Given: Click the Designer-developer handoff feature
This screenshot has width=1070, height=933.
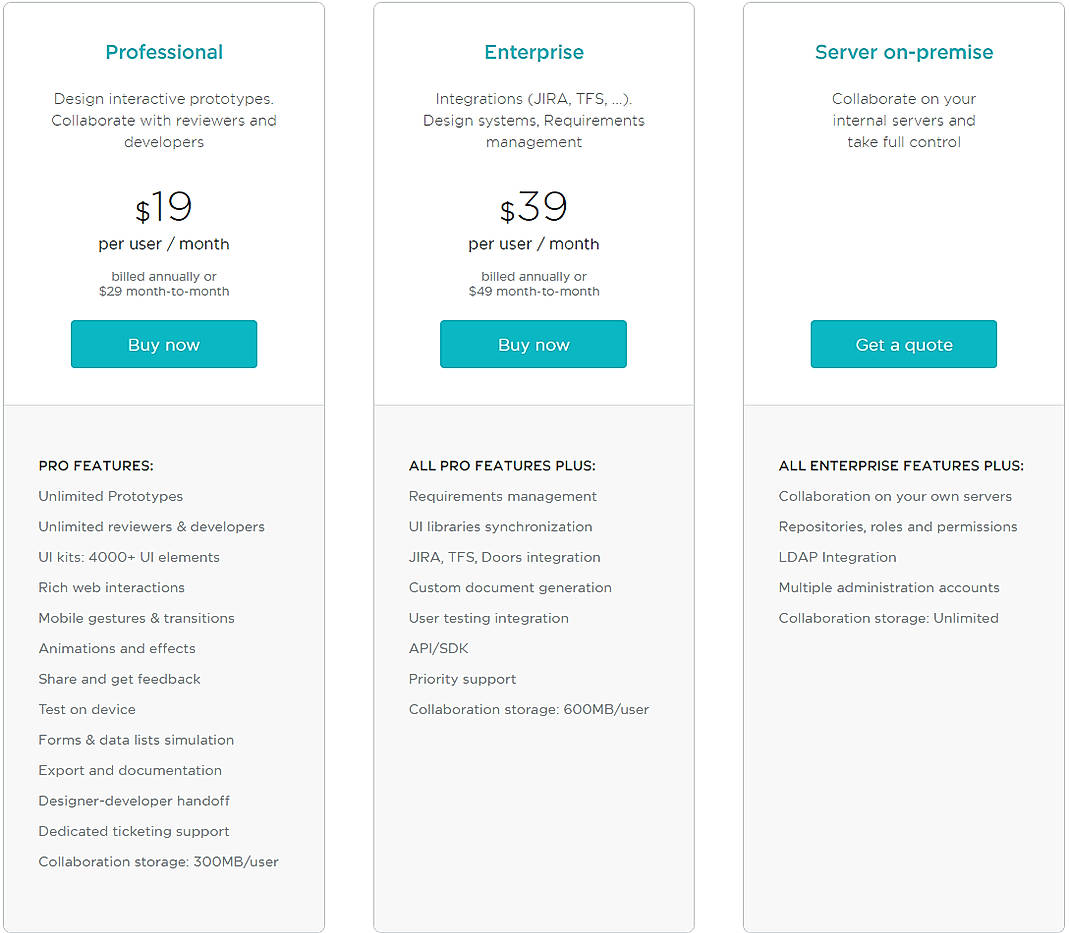Looking at the screenshot, I should click(x=133, y=800).
